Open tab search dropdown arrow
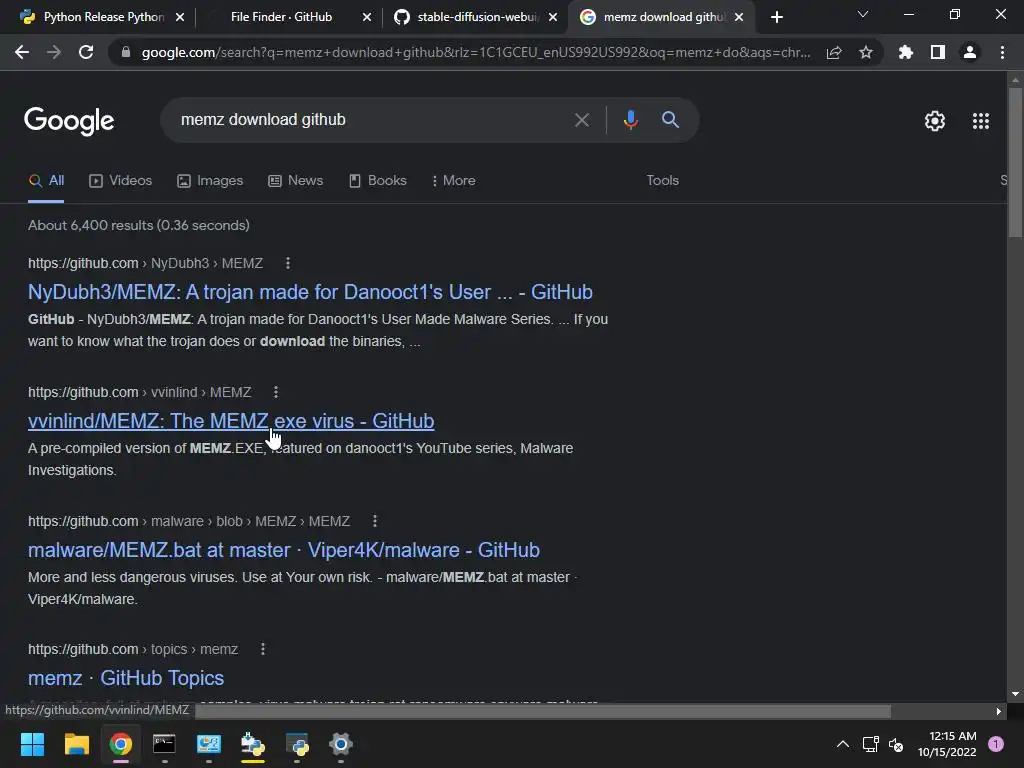Image resolution: width=1024 pixels, height=768 pixels. click(x=863, y=14)
